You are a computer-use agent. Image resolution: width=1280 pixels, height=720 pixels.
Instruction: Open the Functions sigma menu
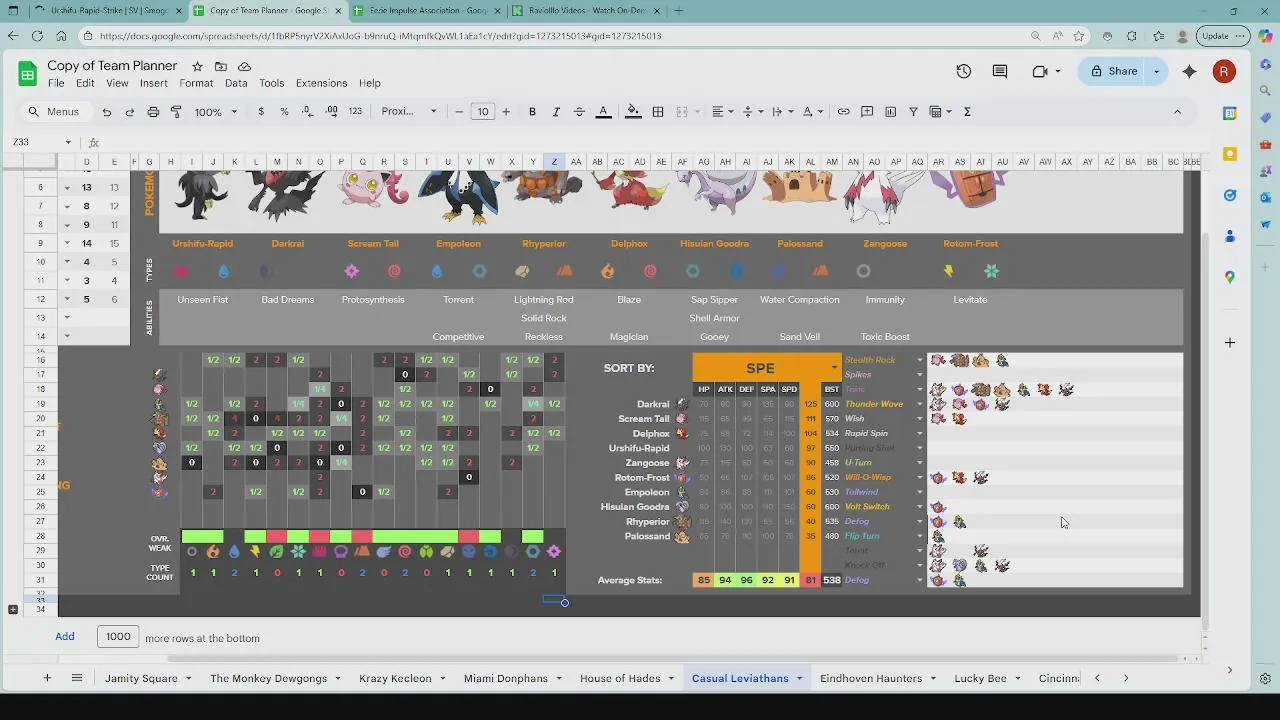point(967,112)
